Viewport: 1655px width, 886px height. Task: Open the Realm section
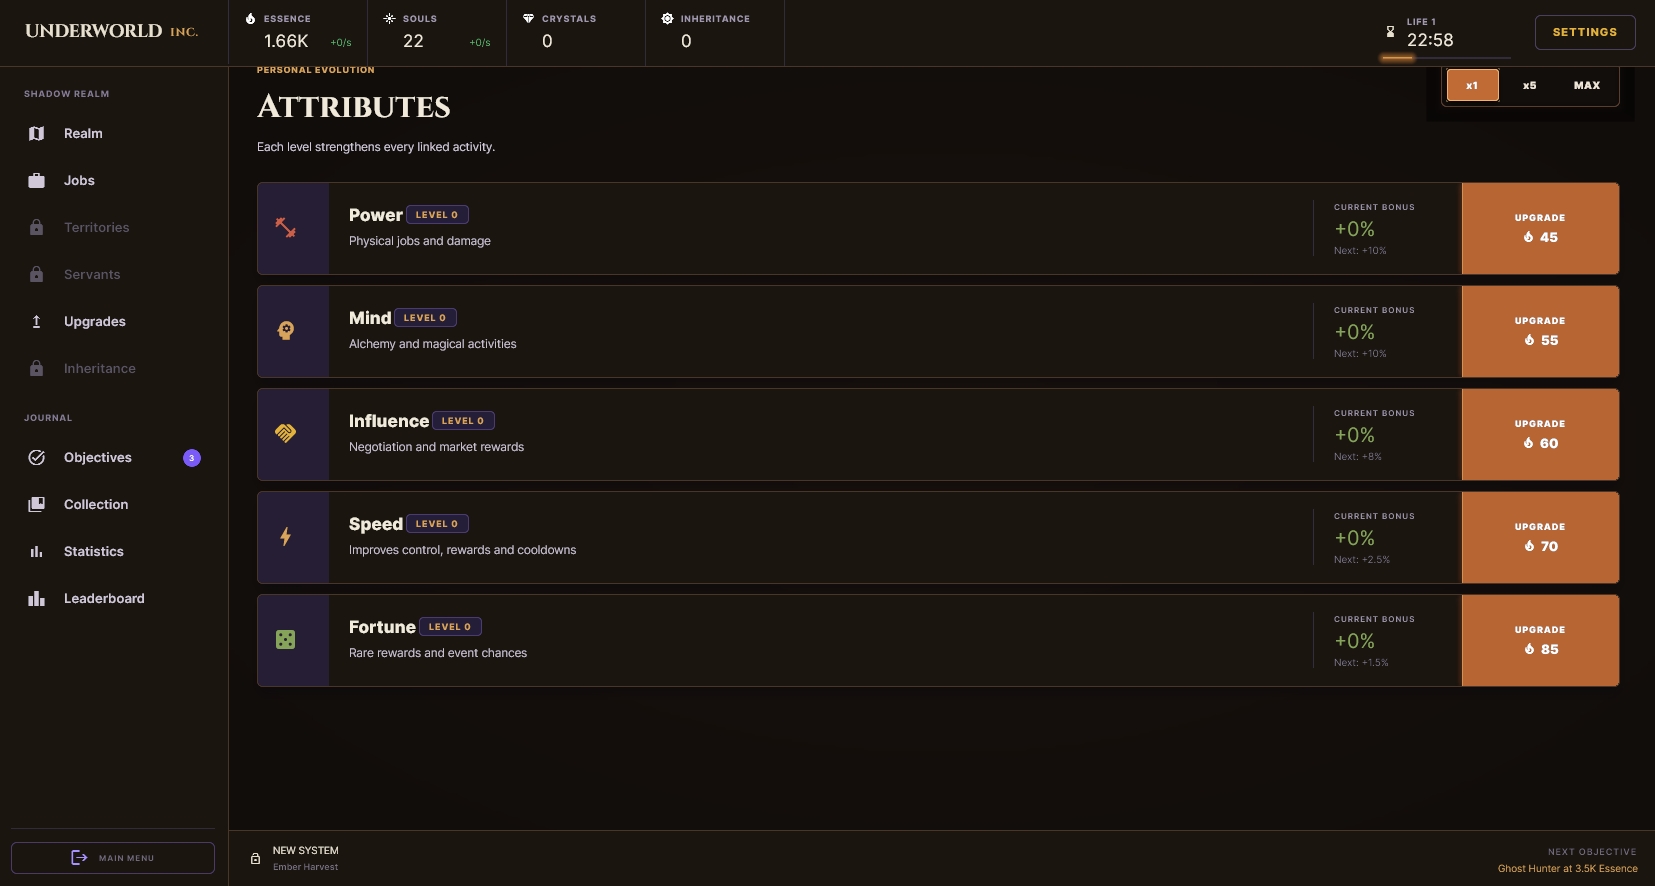(x=113, y=134)
